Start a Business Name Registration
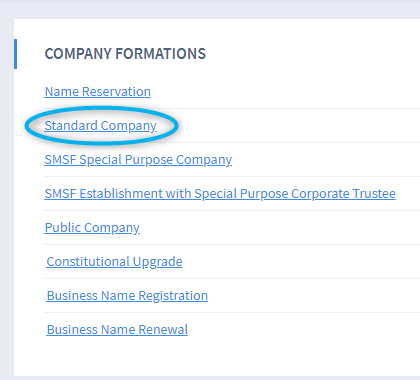Image resolution: width=420 pixels, height=380 pixels. (127, 296)
